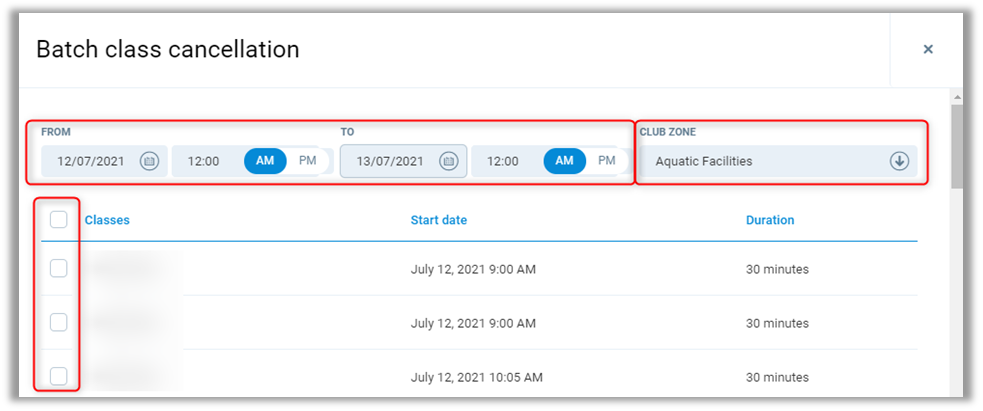
Task: Switch FROM time to PM
Action: (x=307, y=161)
